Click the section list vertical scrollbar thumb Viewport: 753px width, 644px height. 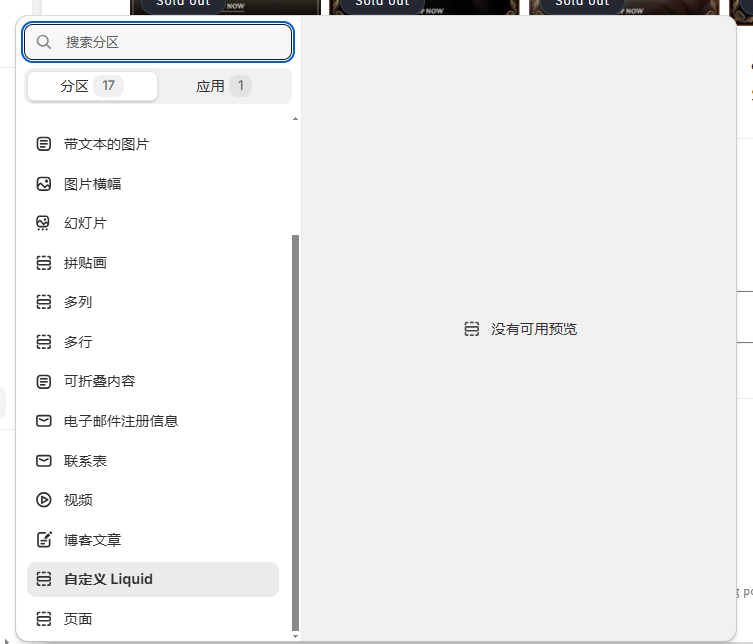pos(295,433)
